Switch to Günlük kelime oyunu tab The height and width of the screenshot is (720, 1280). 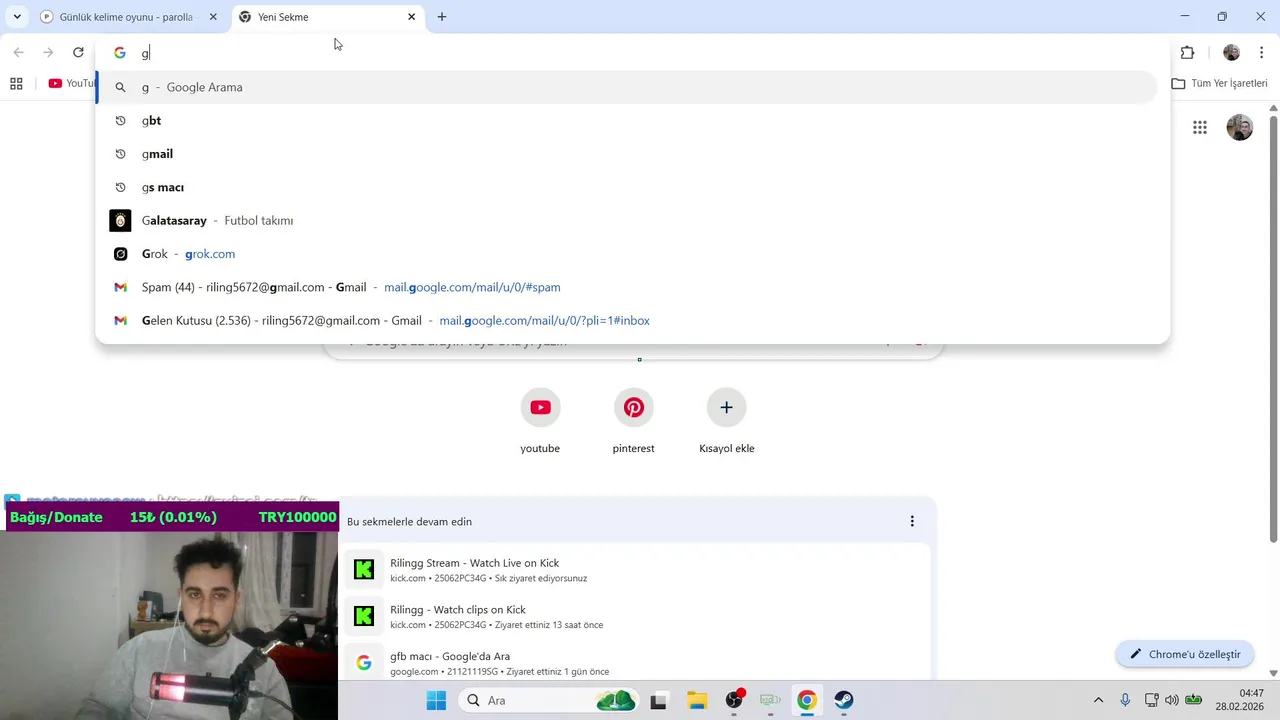point(129,17)
